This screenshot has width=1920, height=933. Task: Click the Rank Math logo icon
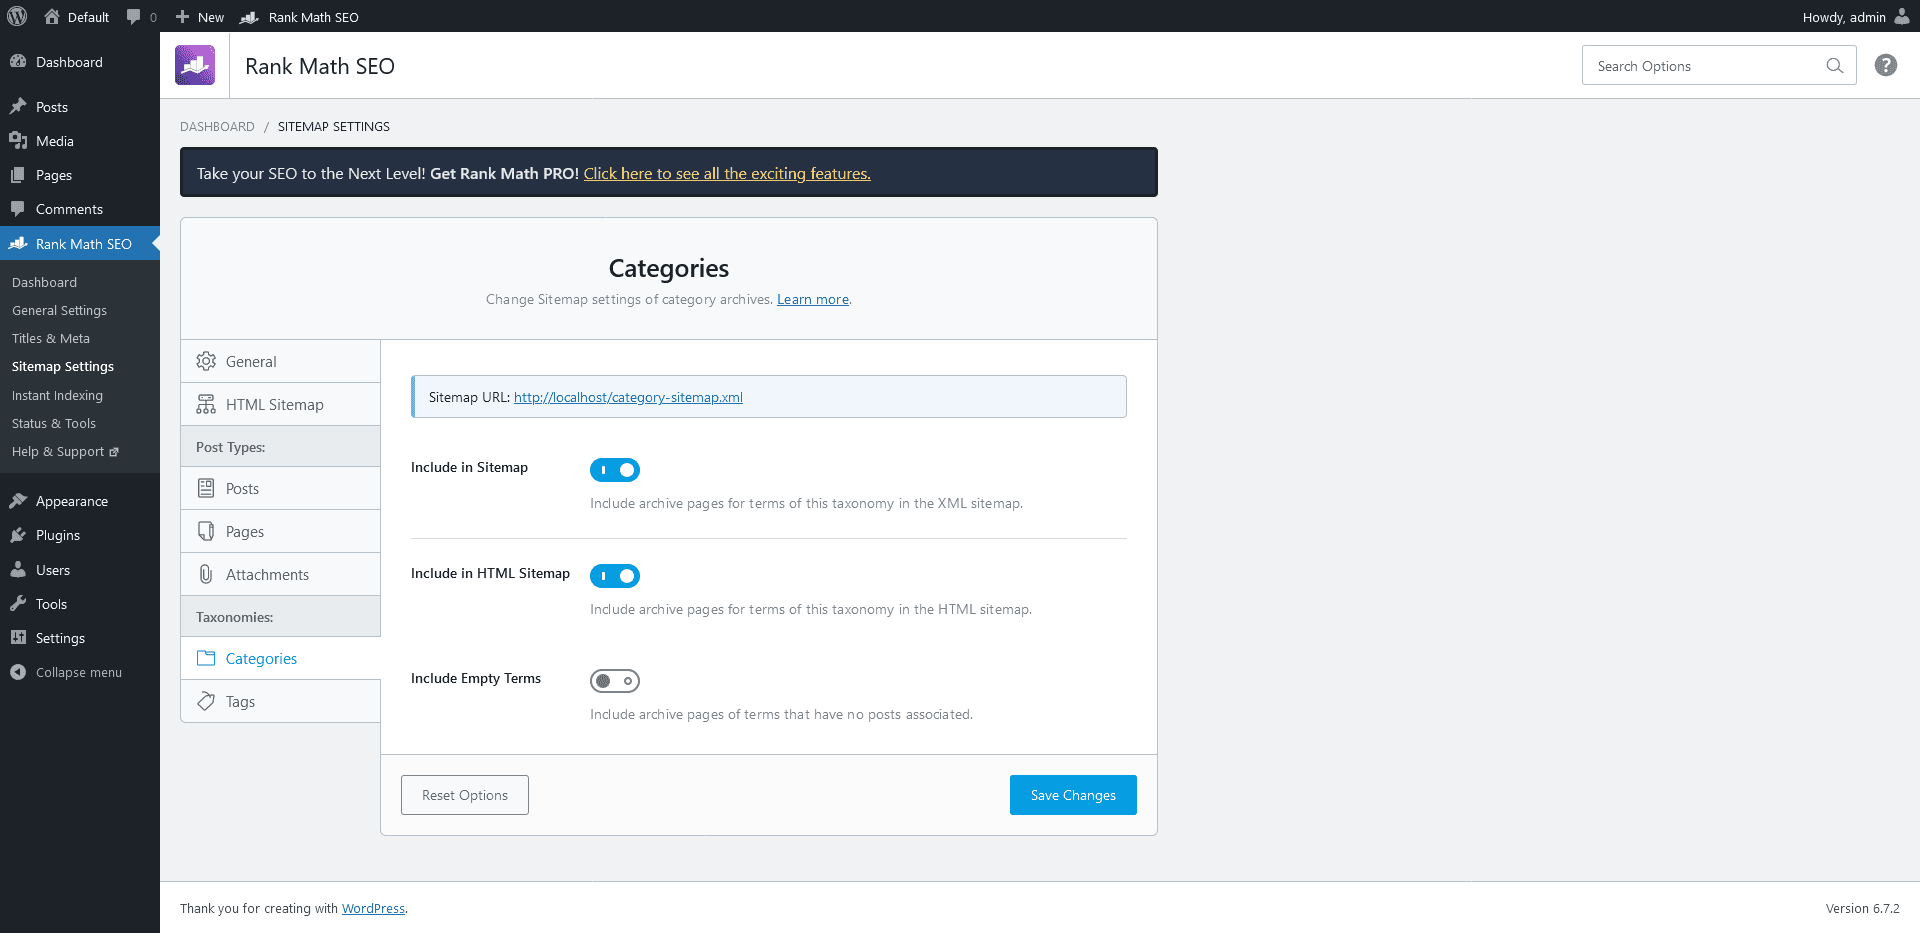[x=195, y=65]
